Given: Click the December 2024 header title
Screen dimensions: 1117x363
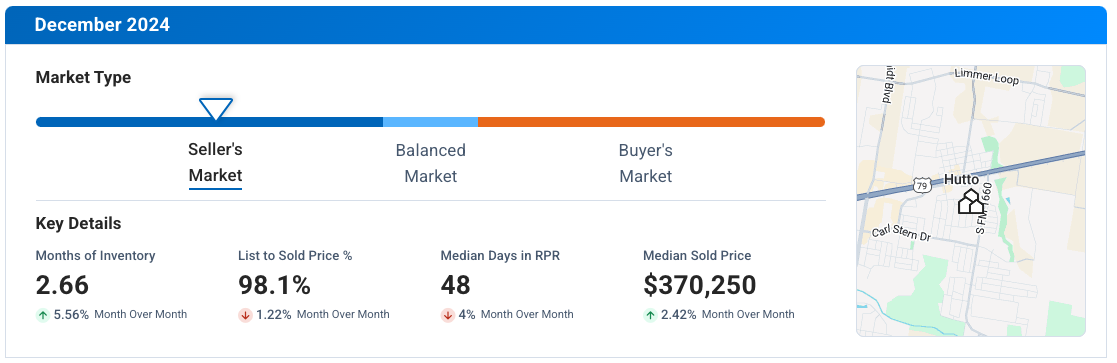Looking at the screenshot, I should (x=102, y=25).
